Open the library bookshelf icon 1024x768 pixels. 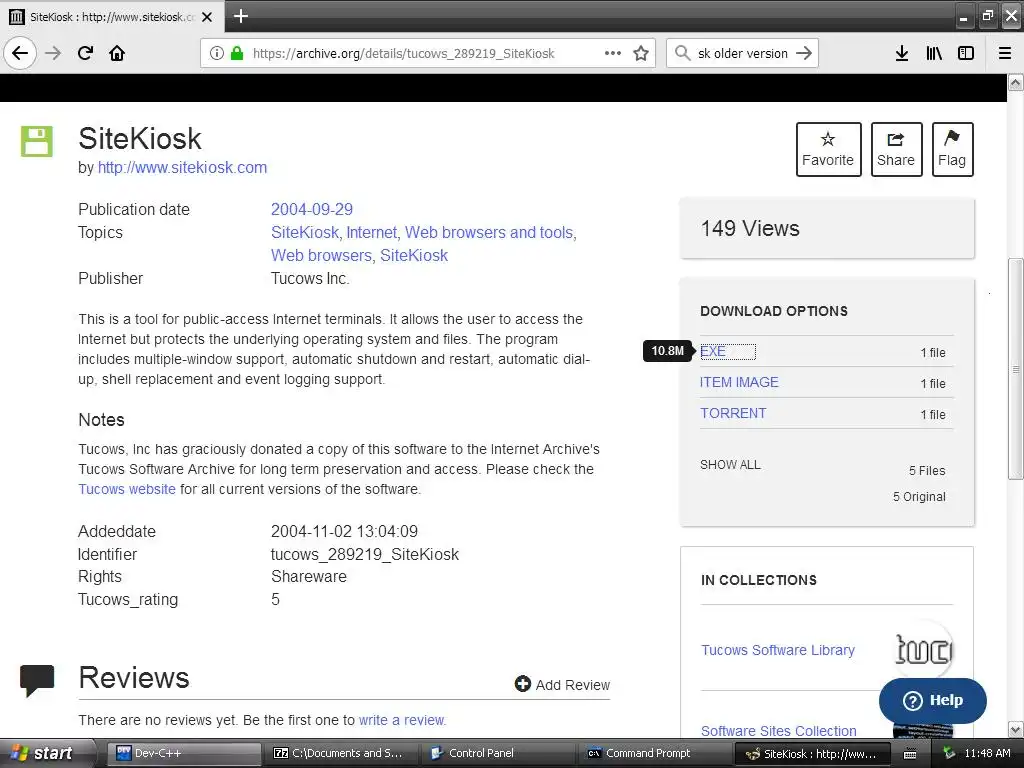pyautogui.click(x=934, y=53)
